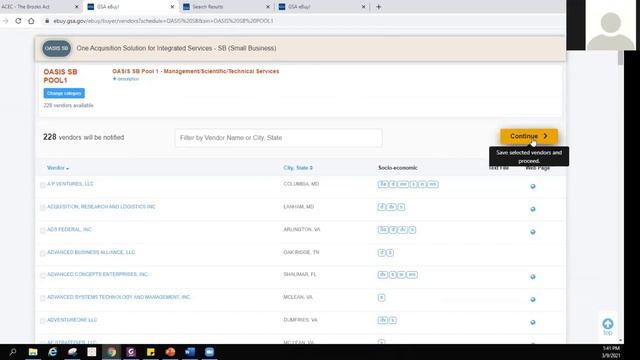Click the browser address bar URL
Screen dimensions: 640x360
(x=163, y=21)
